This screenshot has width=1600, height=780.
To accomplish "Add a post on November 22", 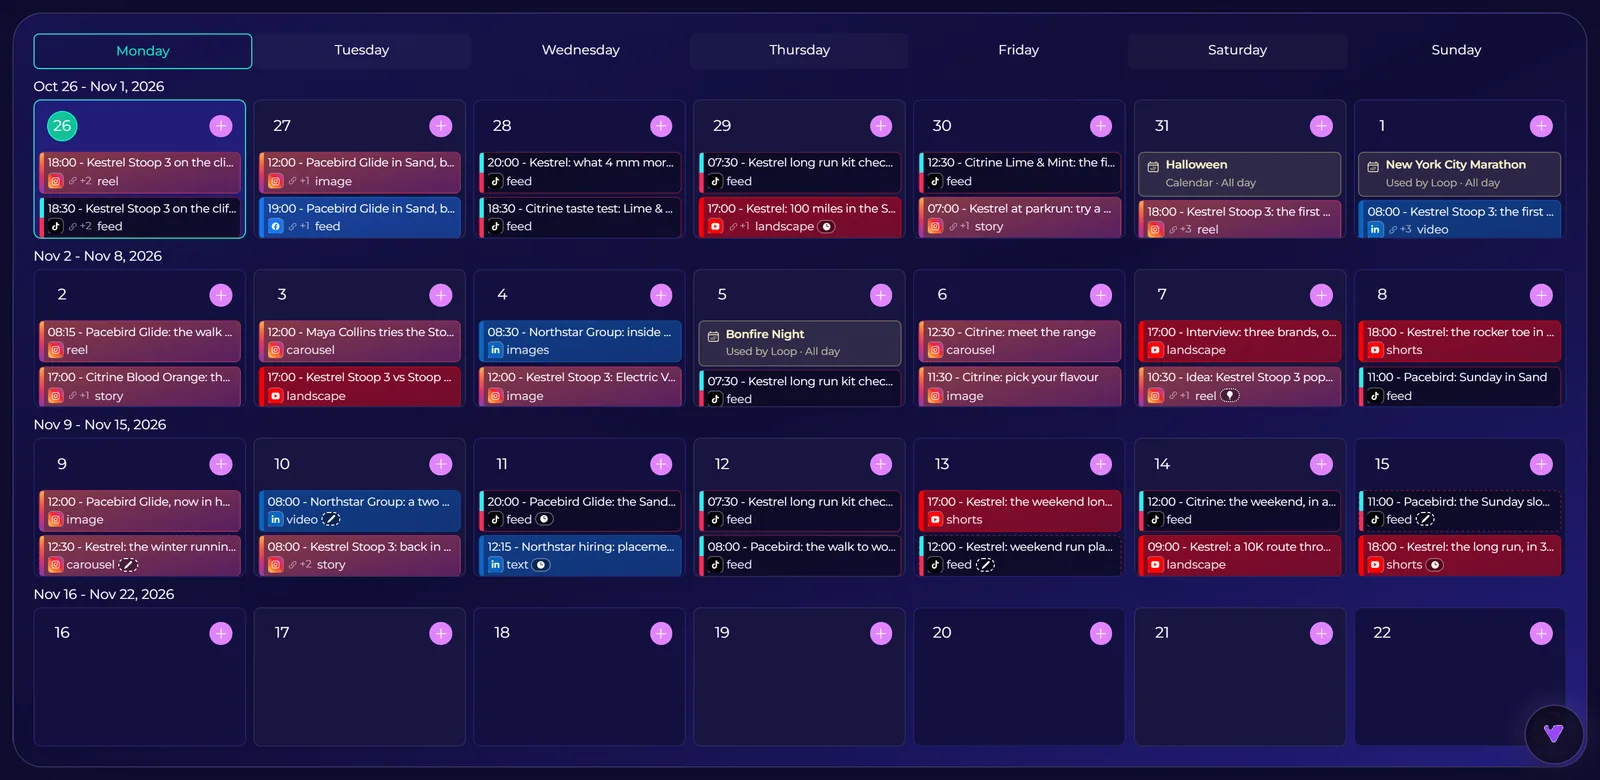I will click(x=1541, y=633).
